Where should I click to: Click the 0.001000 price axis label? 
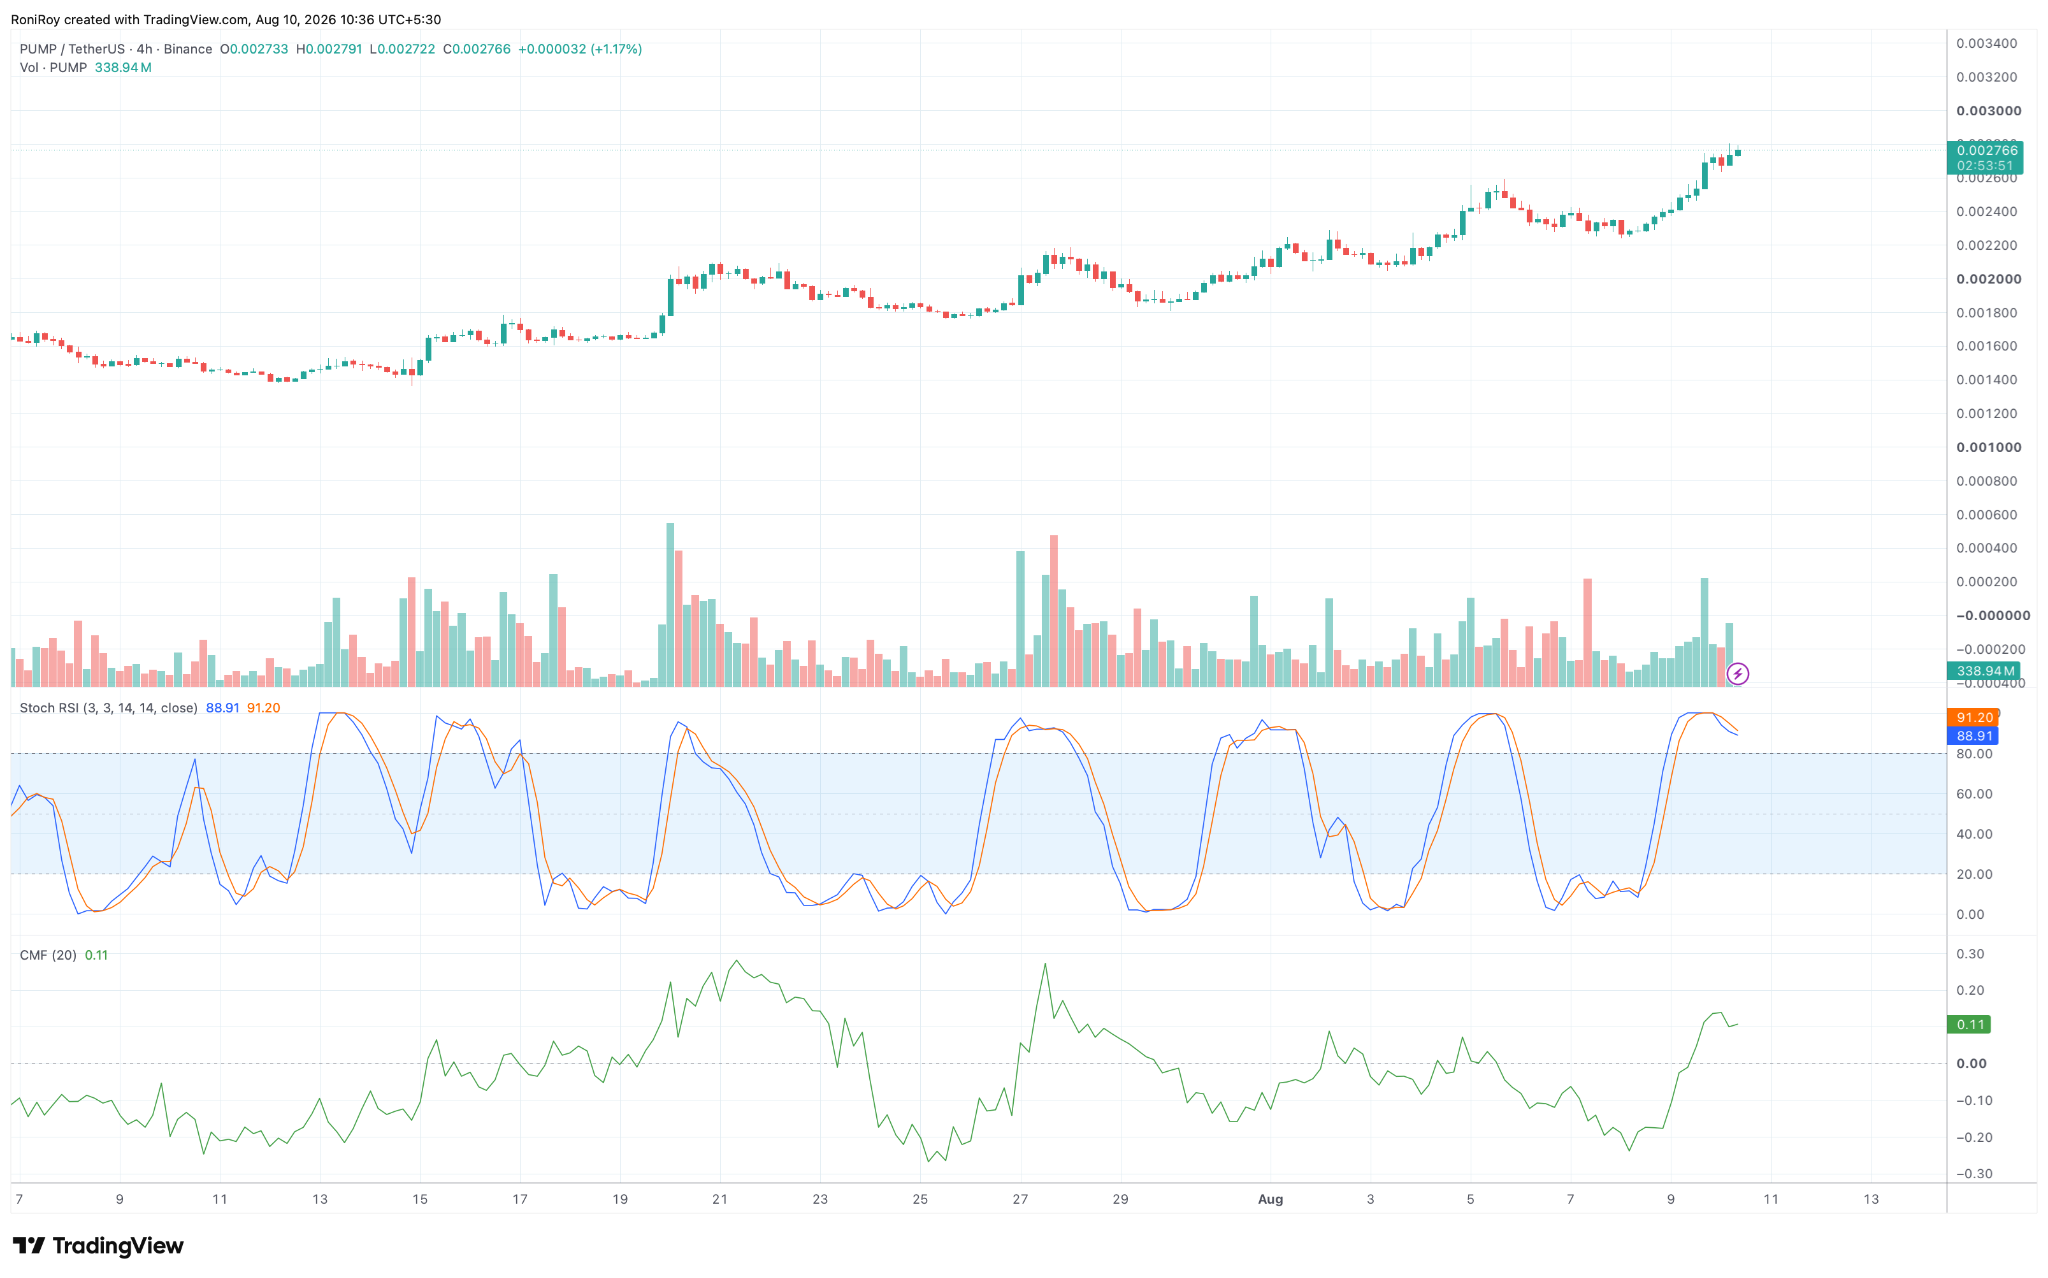coord(1988,447)
